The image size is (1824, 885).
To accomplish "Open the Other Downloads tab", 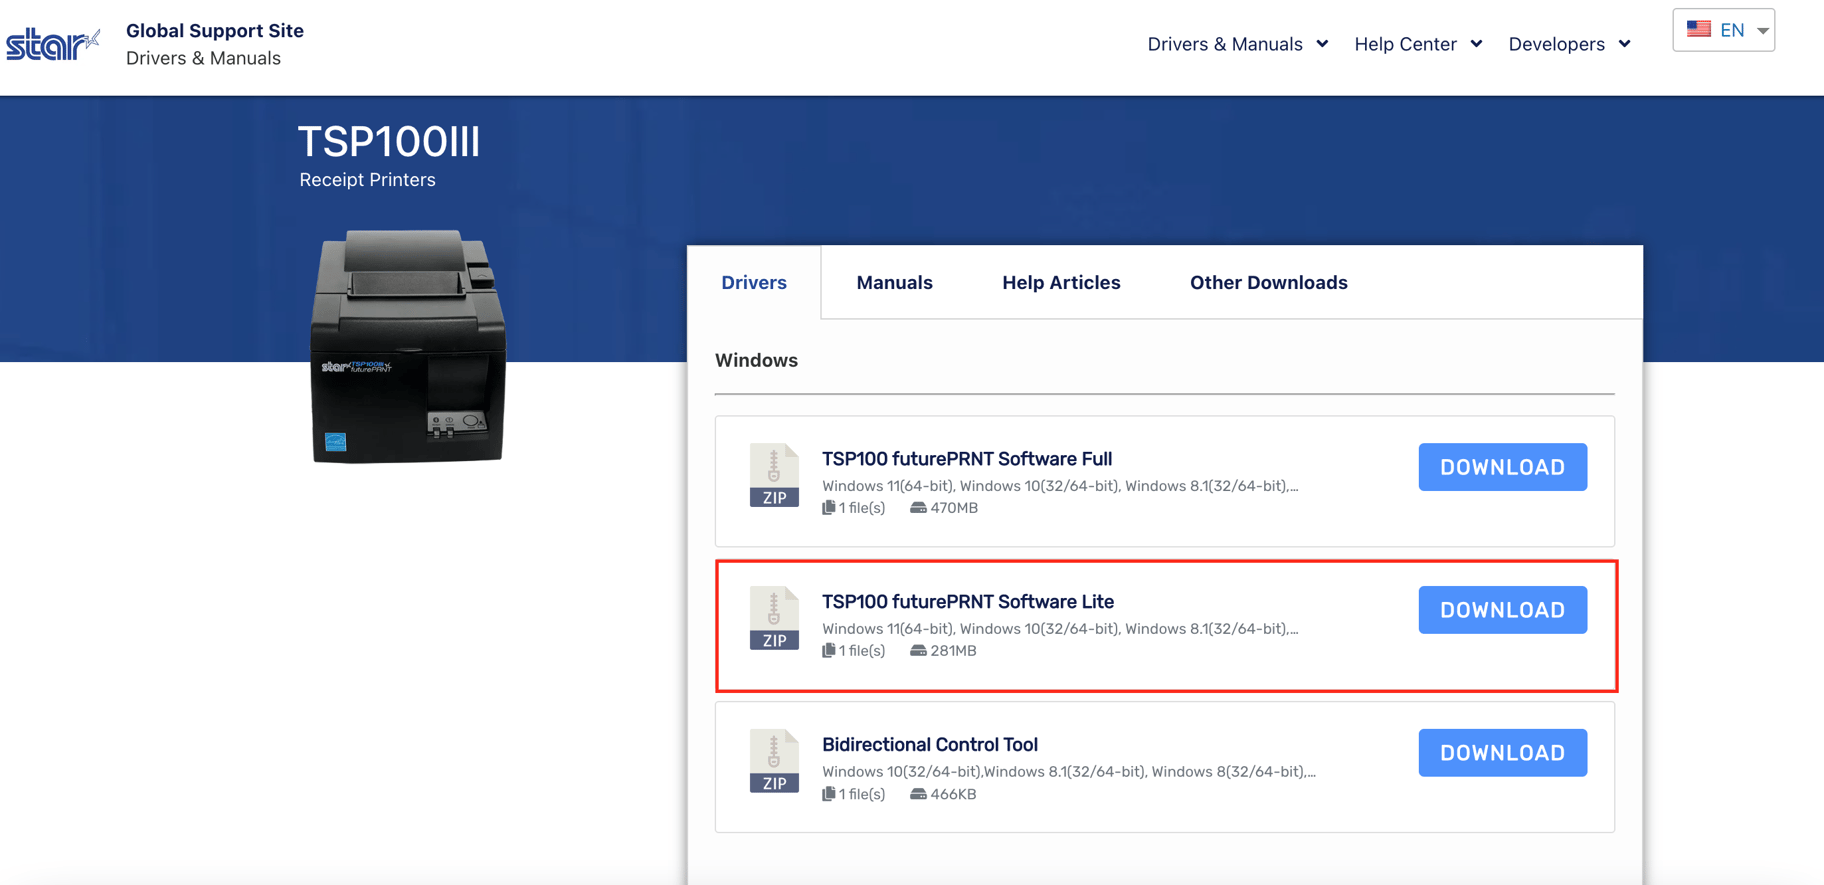I will [1268, 283].
